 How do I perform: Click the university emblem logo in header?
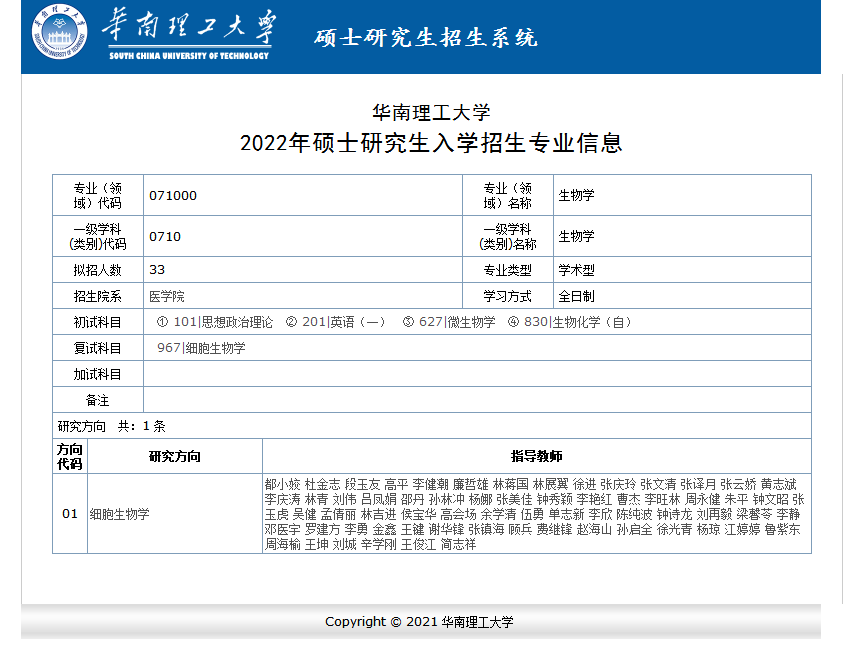click(60, 33)
